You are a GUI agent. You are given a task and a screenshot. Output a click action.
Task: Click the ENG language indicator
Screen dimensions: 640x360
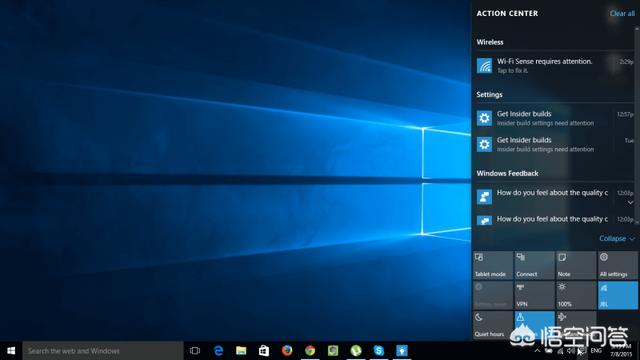(596, 351)
